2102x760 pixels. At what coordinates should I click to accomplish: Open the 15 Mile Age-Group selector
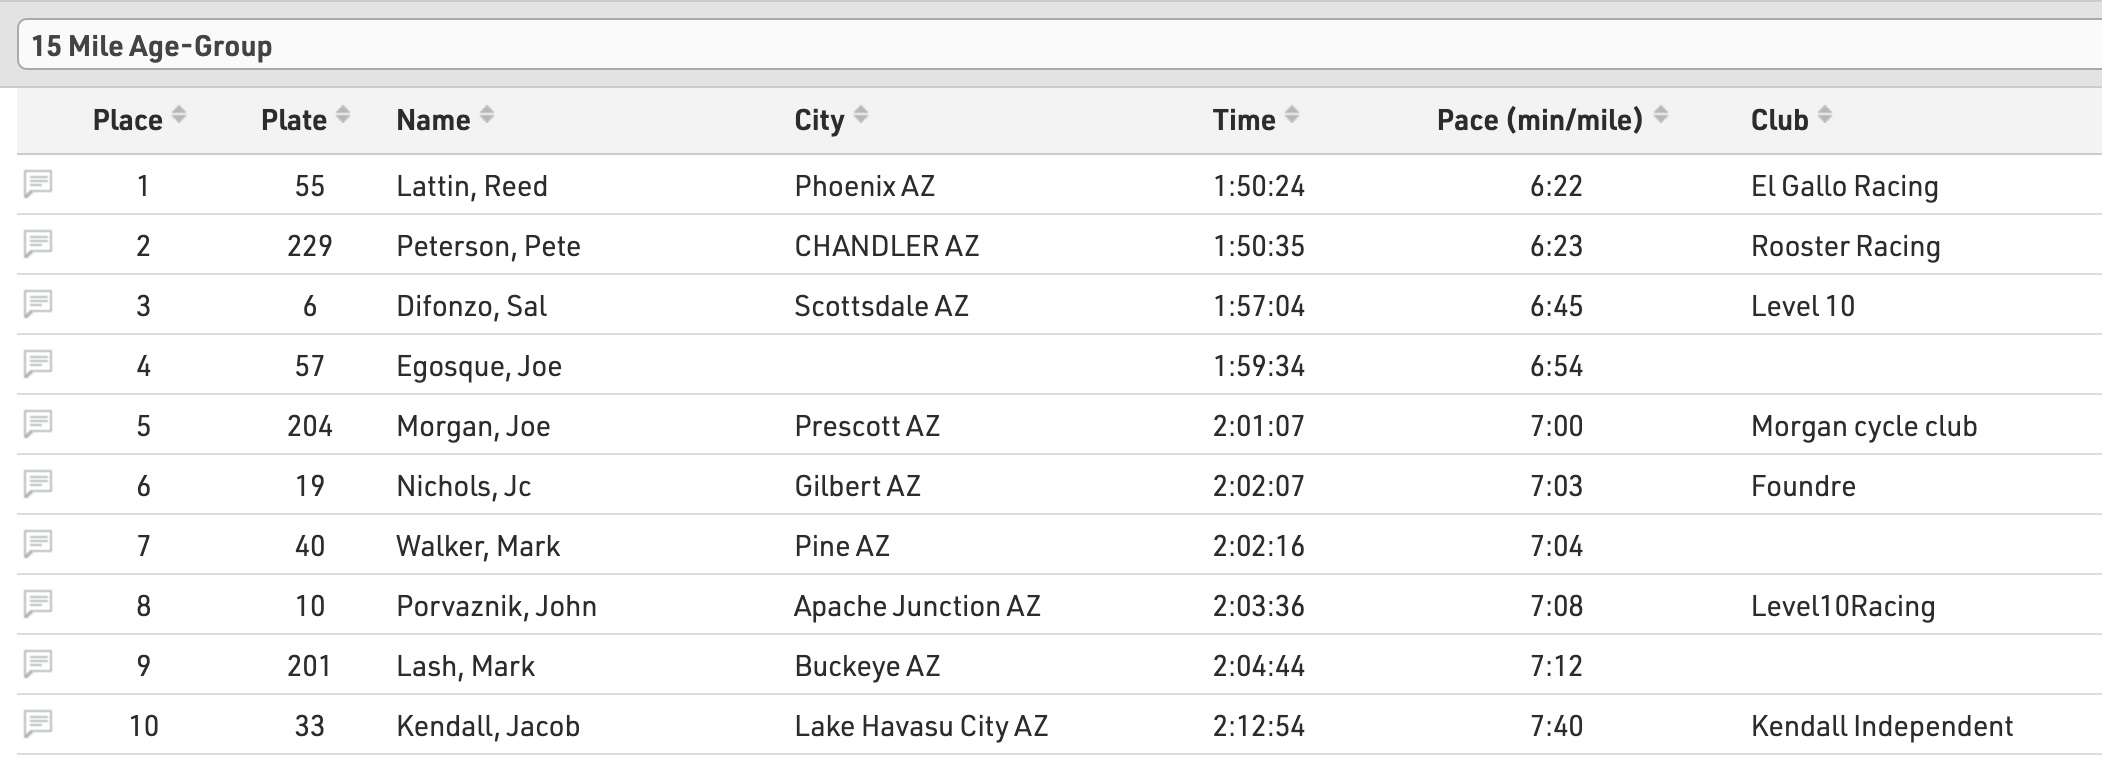pos(1060,46)
